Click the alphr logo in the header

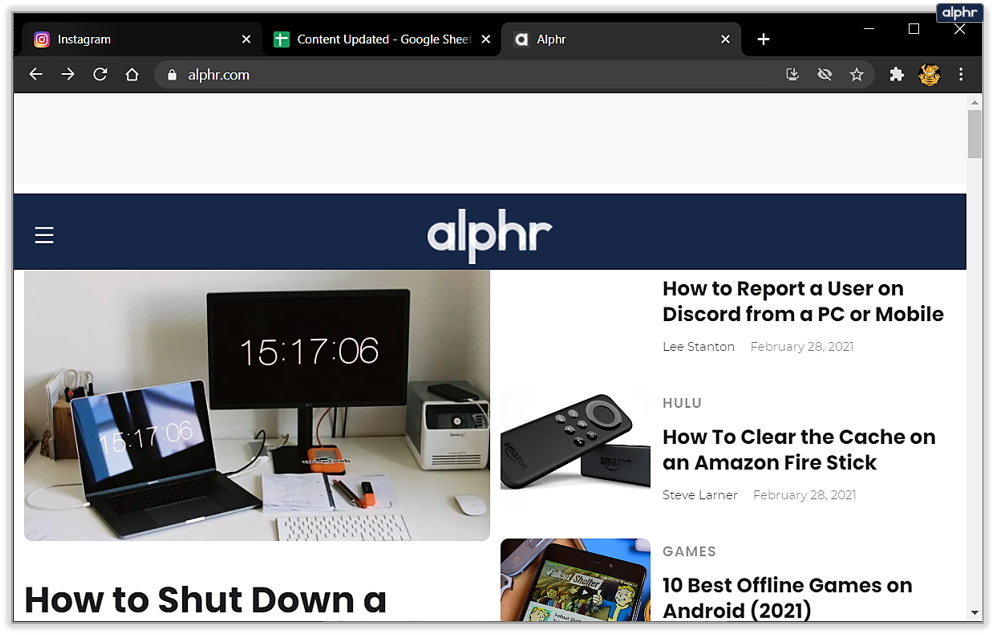489,234
